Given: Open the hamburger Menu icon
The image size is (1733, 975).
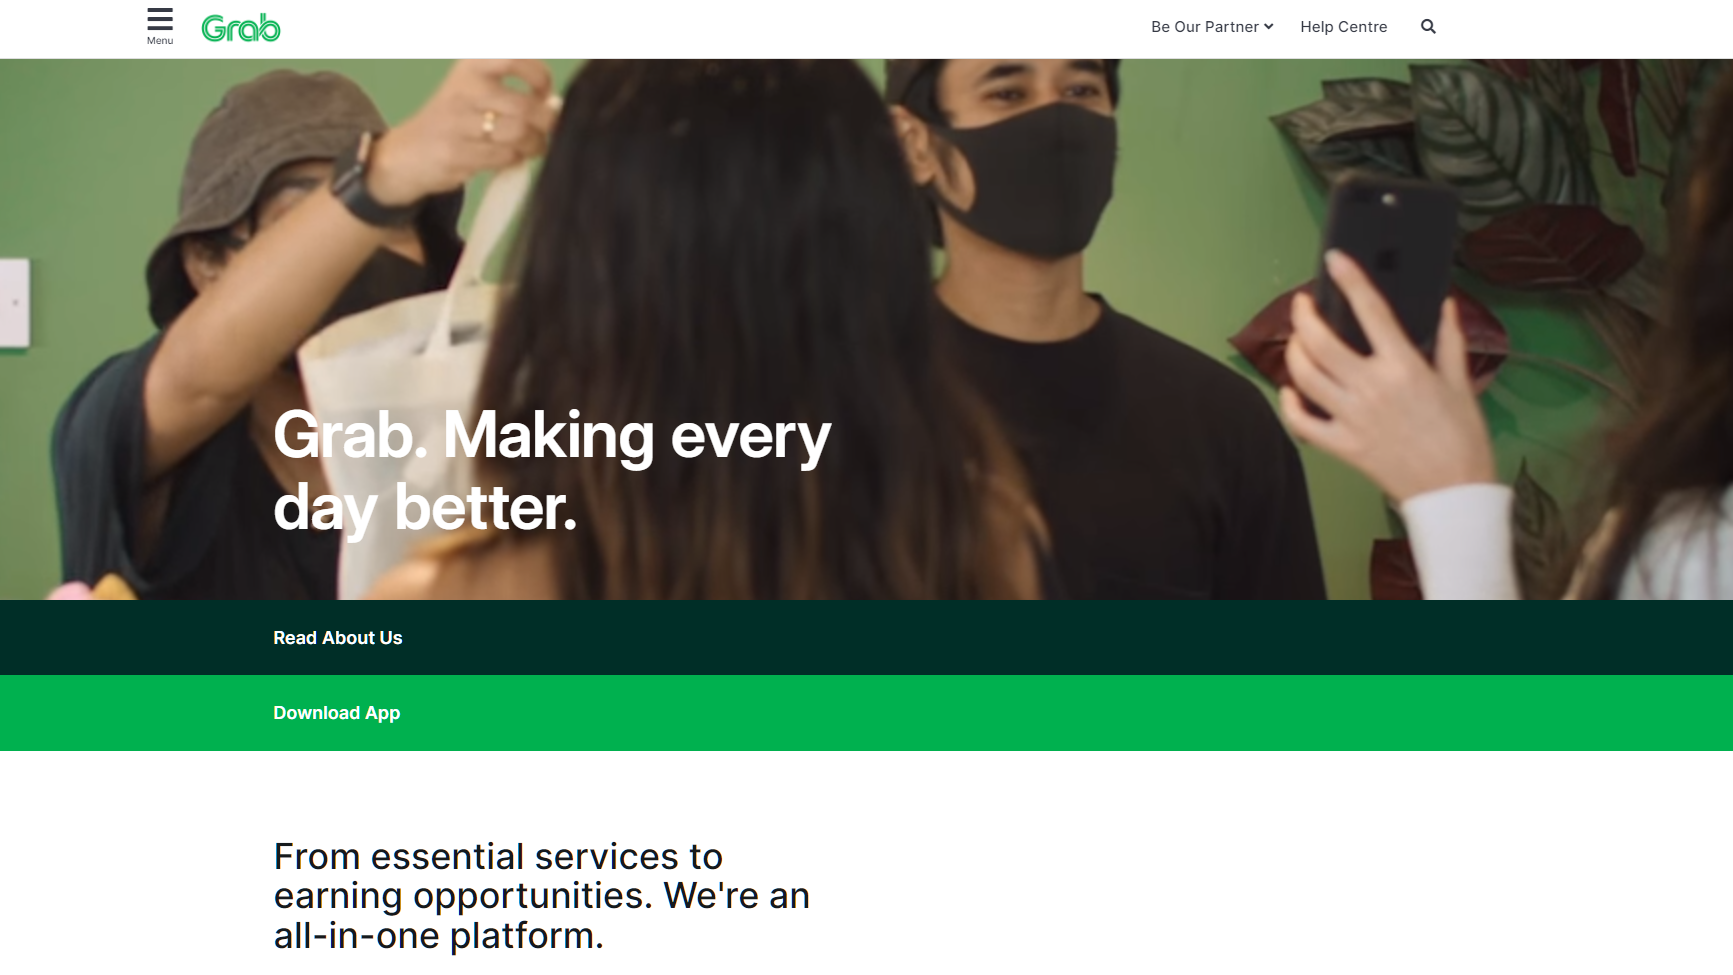Looking at the screenshot, I should click(x=160, y=19).
